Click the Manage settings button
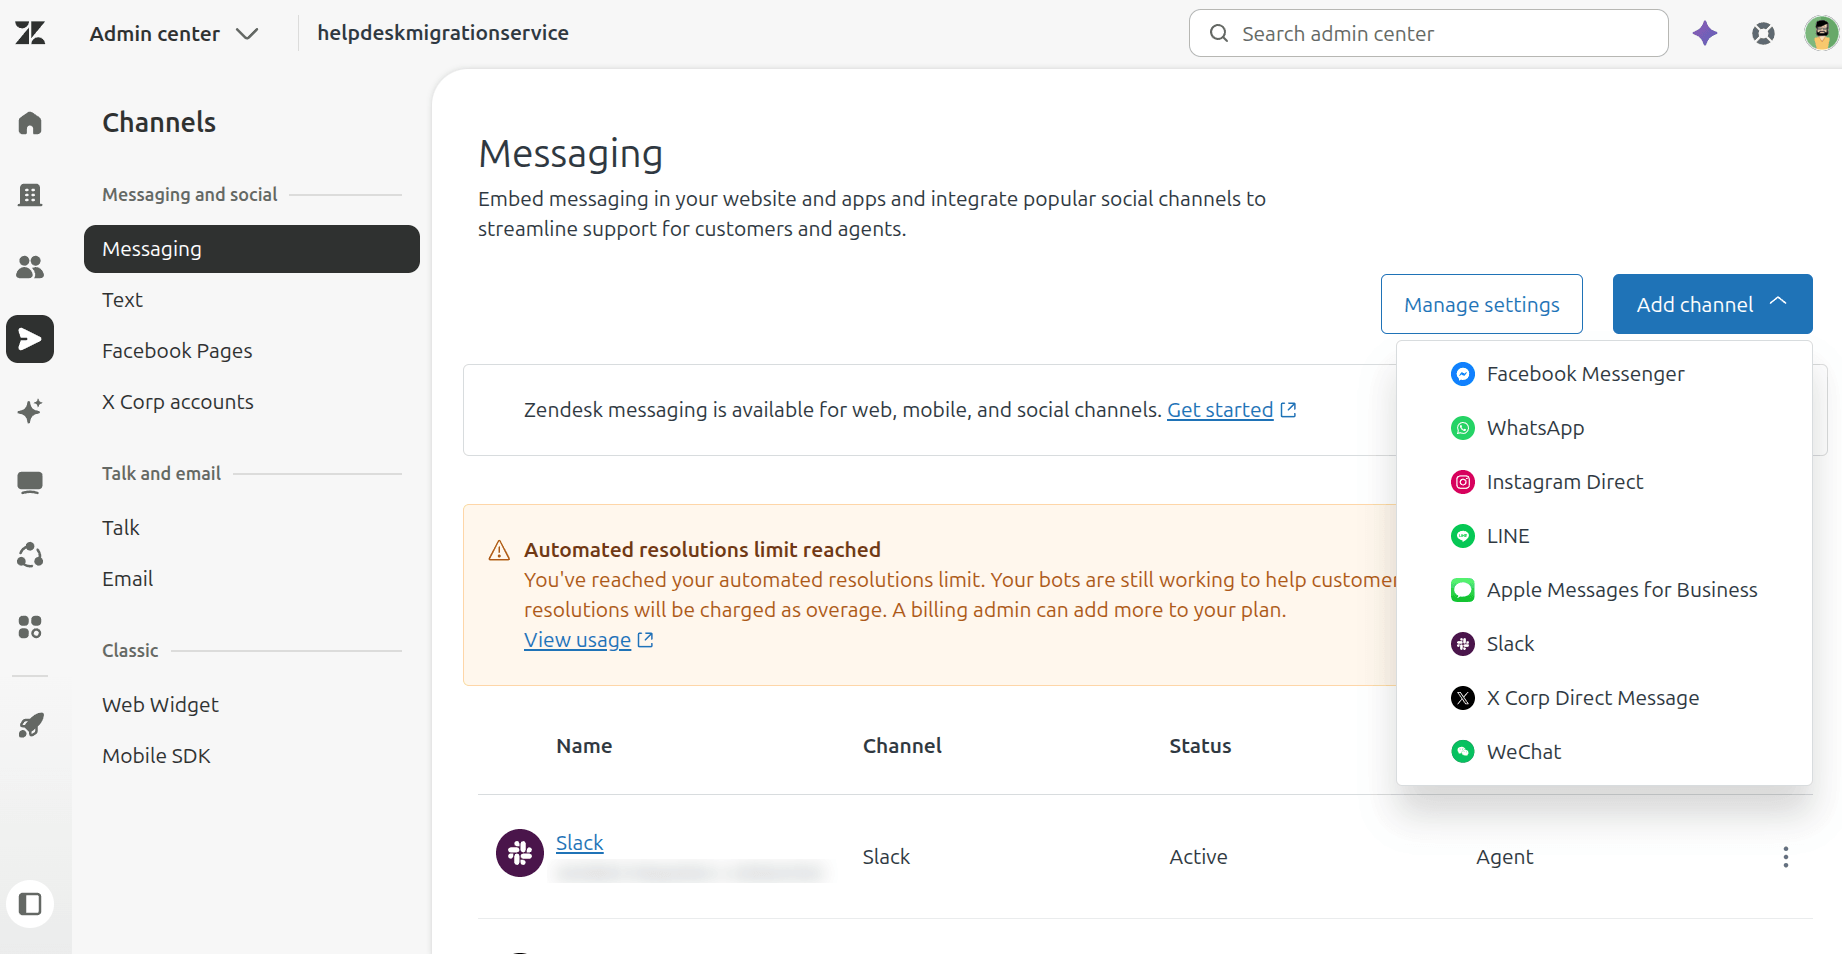Image resolution: width=1842 pixels, height=954 pixels. point(1481,304)
